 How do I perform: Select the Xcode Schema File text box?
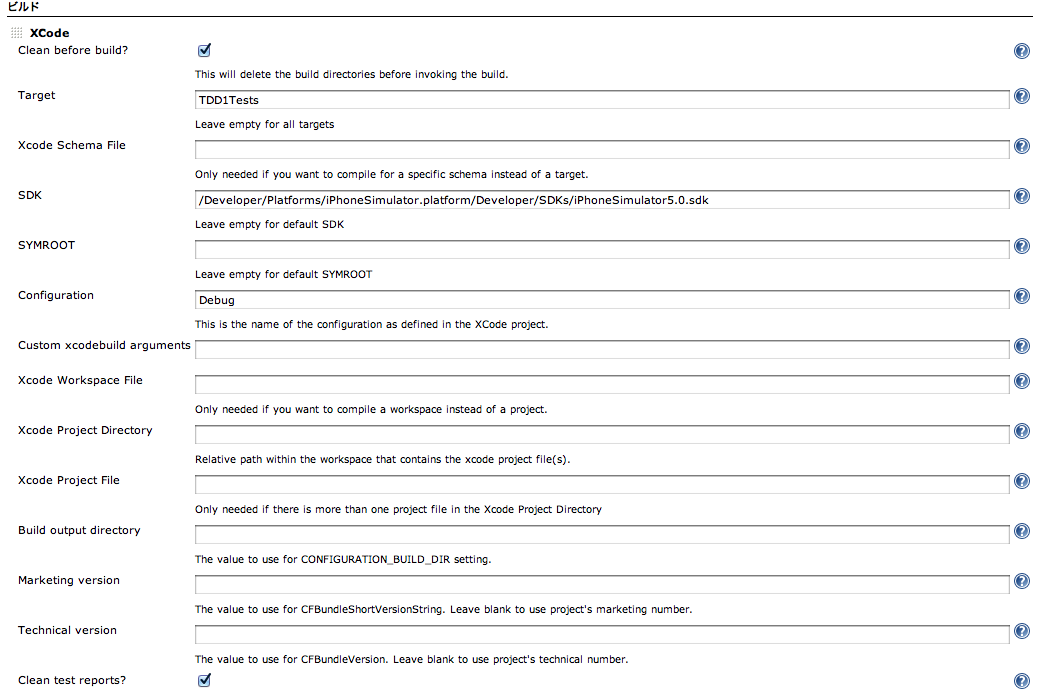pos(602,150)
